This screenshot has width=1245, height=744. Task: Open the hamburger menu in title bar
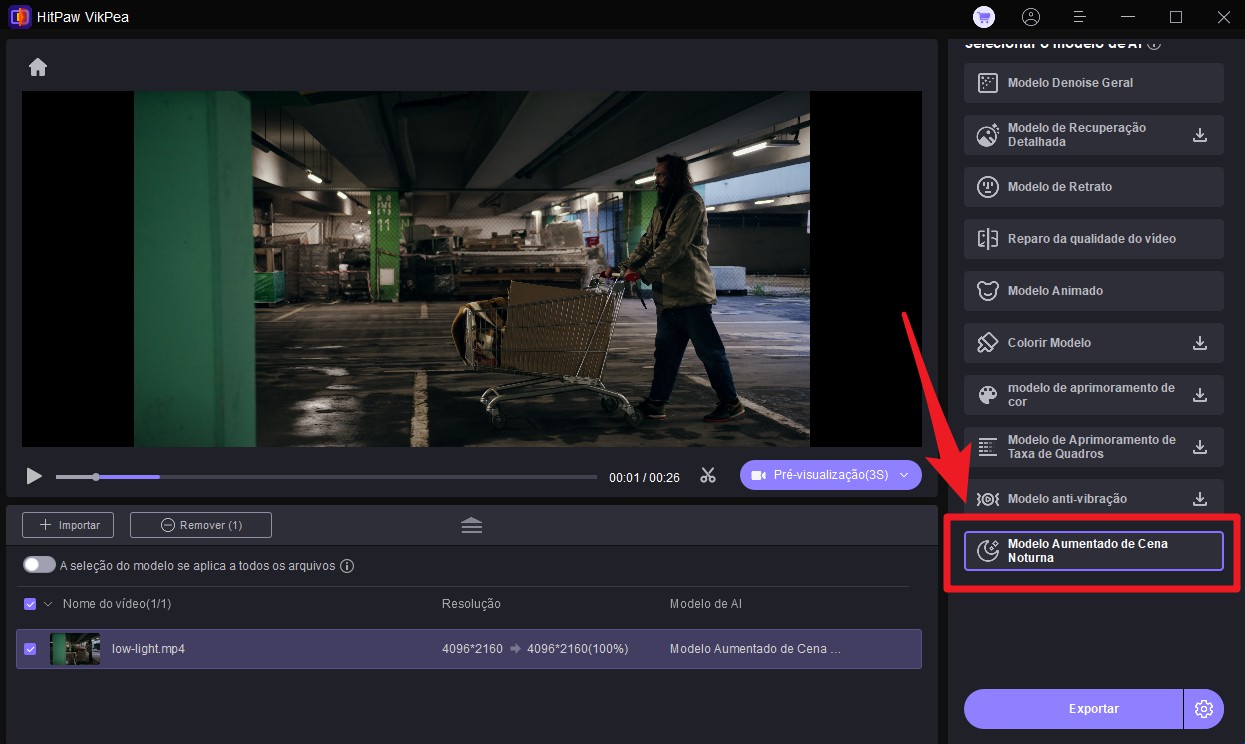(x=1079, y=17)
